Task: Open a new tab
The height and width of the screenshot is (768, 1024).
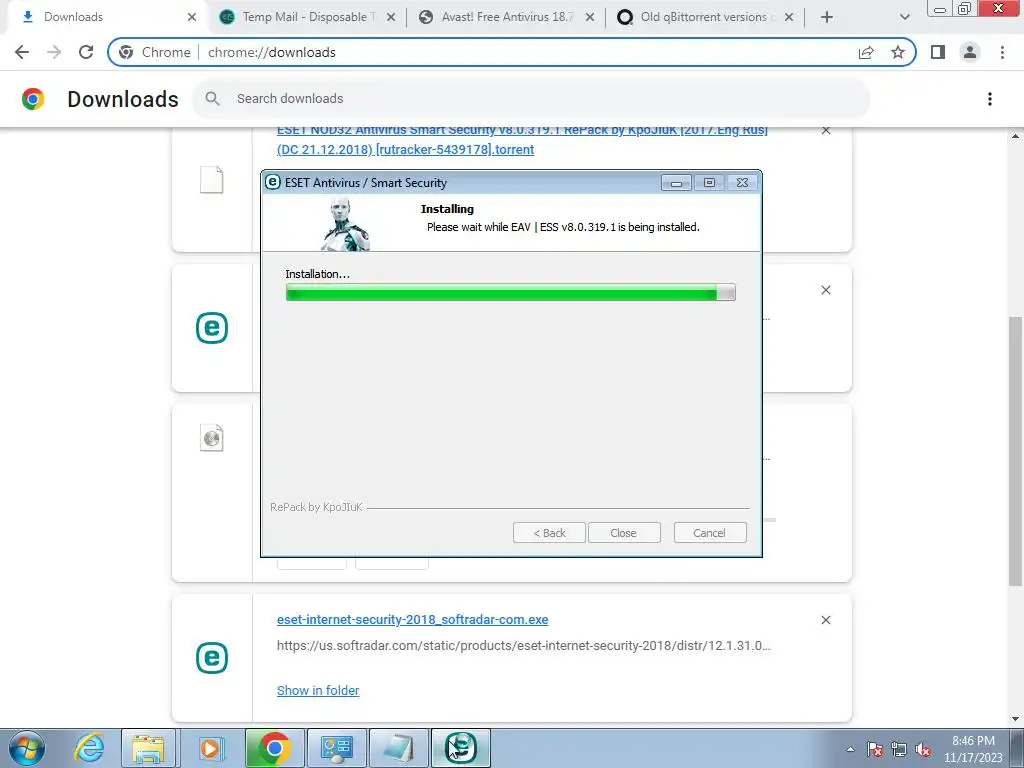Action: click(826, 18)
